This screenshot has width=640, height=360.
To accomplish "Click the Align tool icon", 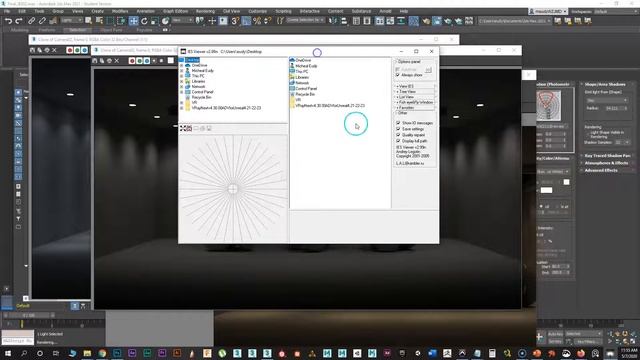I will [344, 21].
